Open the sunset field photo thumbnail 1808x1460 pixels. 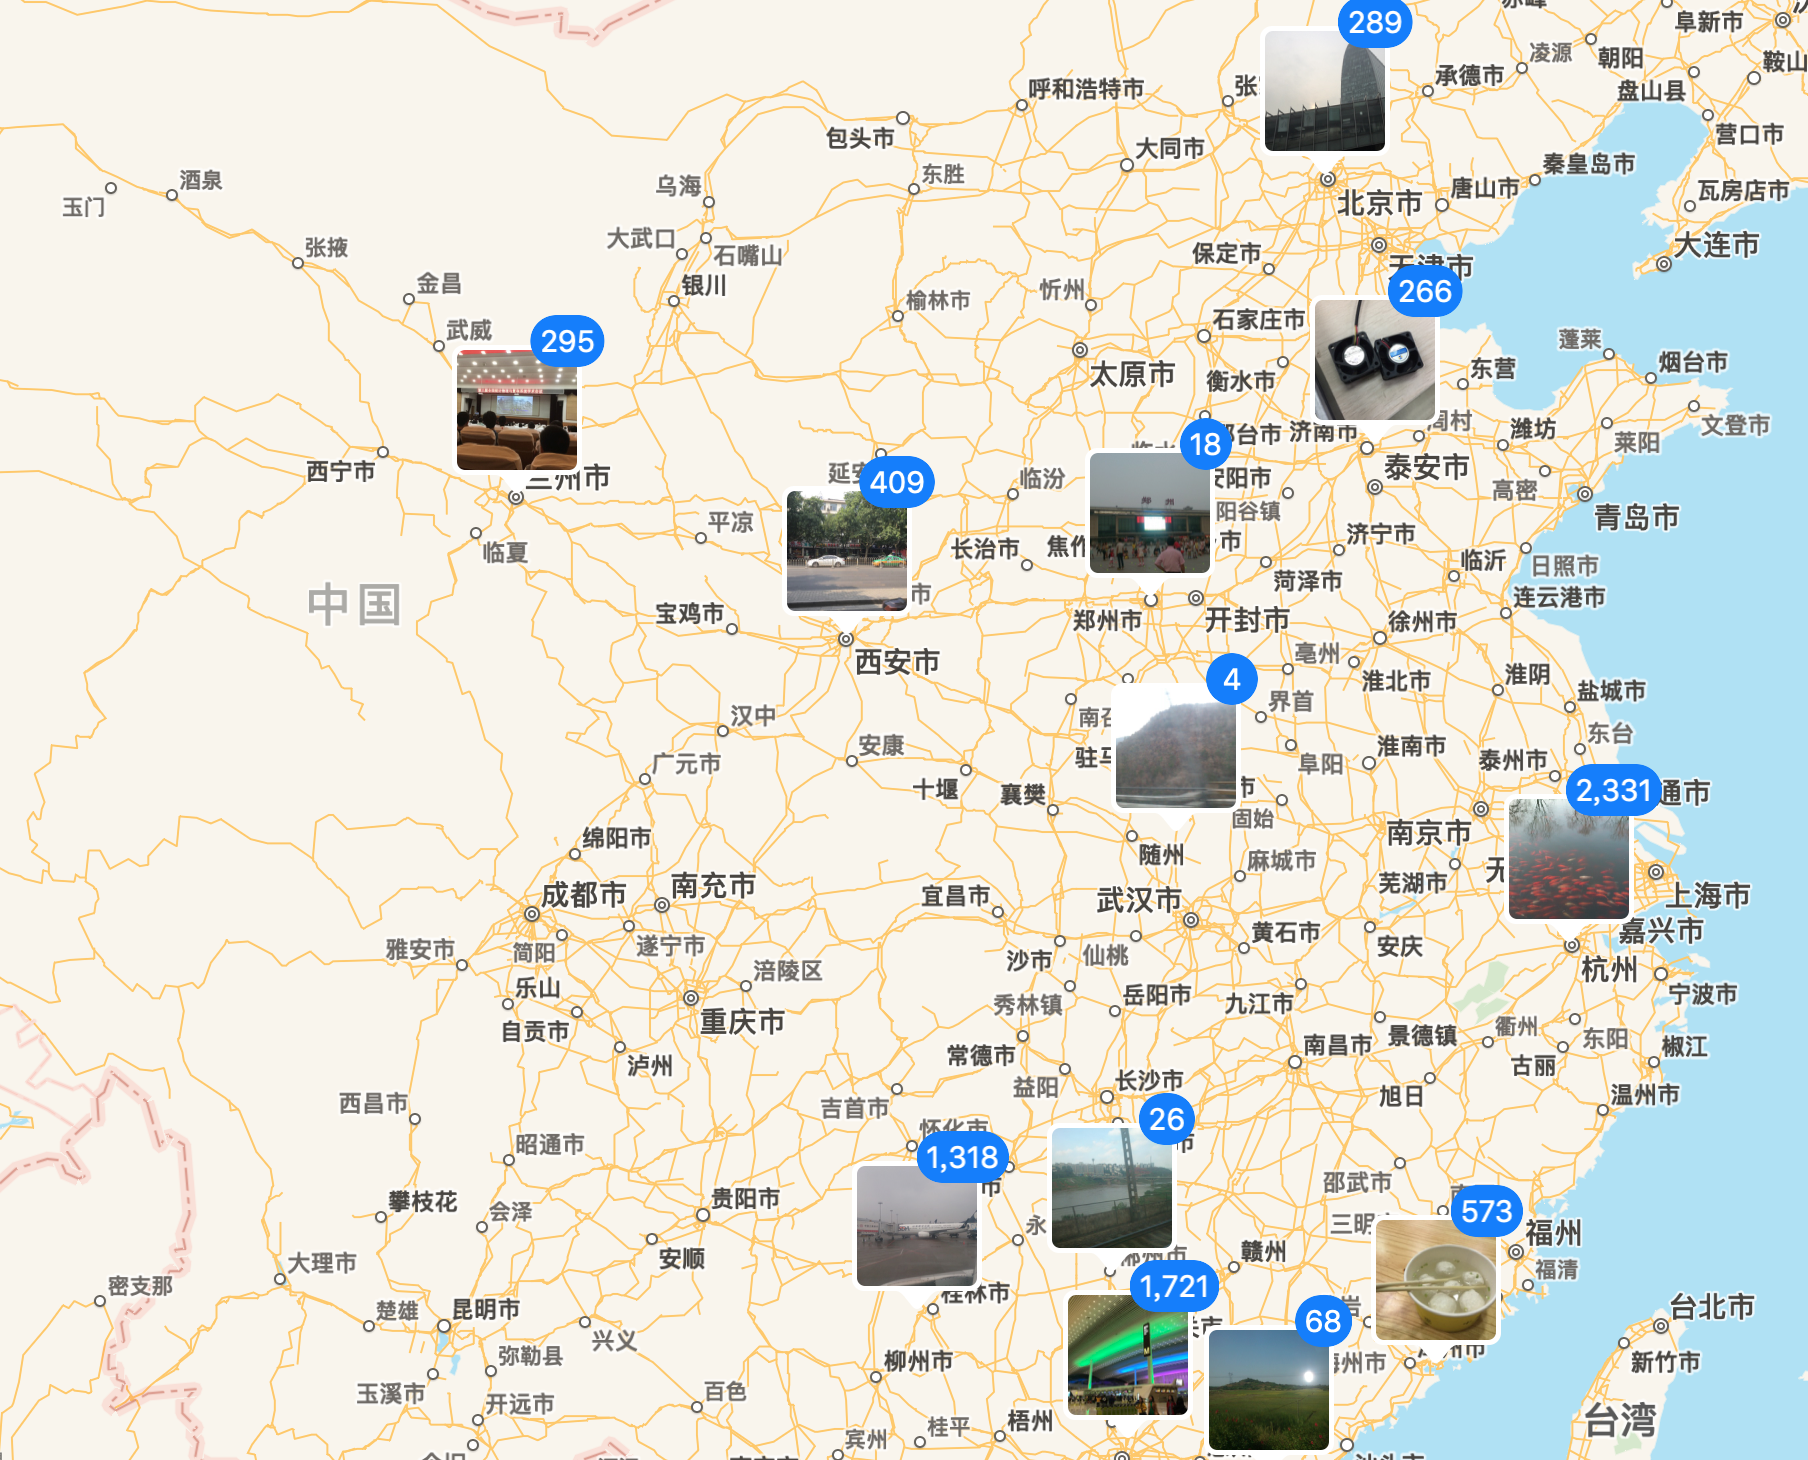(1268, 1392)
